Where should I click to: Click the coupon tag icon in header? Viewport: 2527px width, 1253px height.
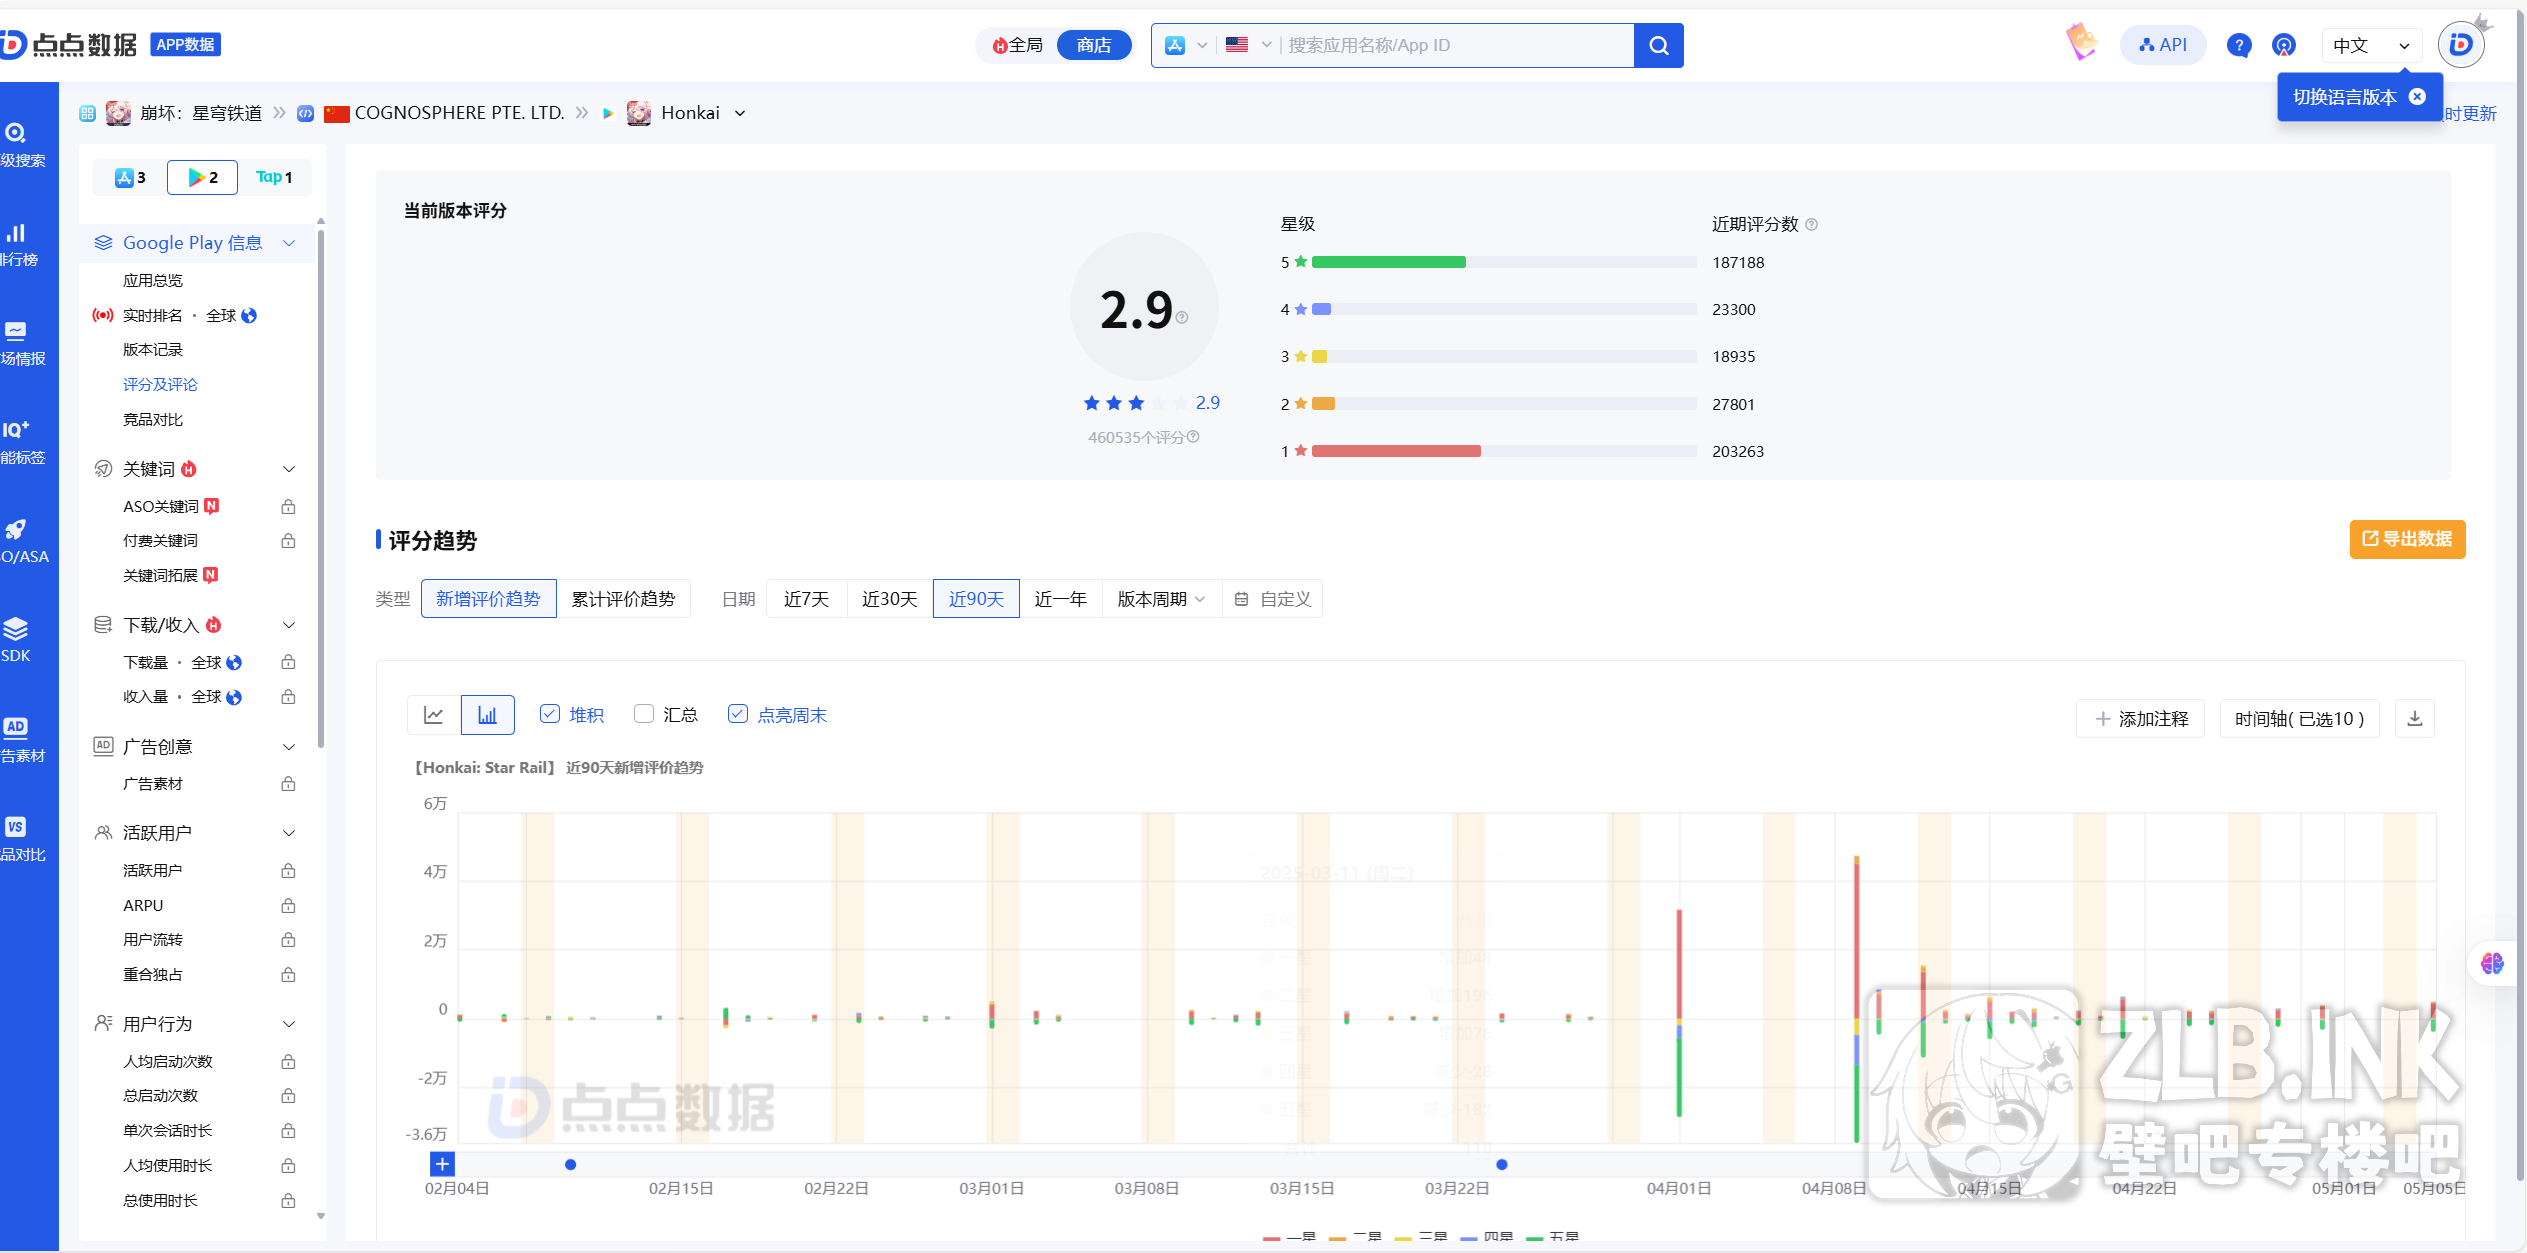(2081, 42)
